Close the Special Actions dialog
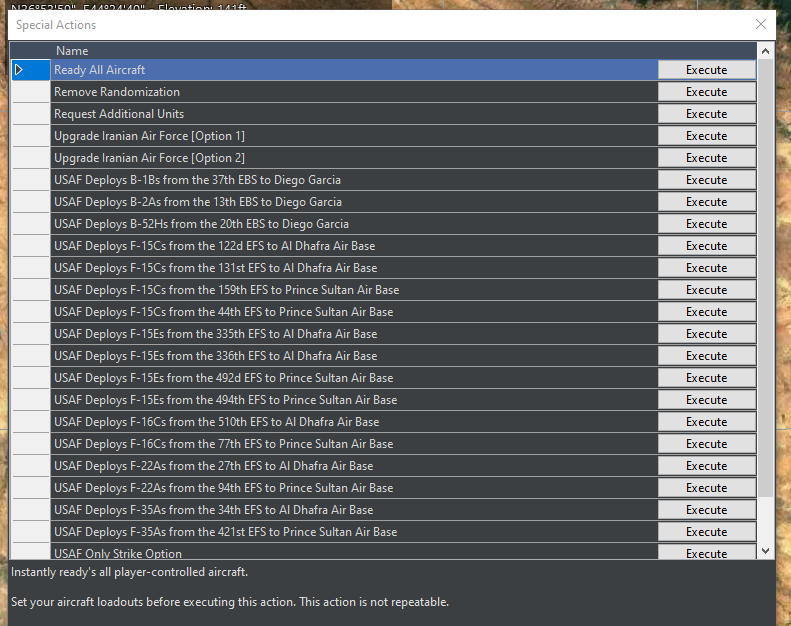Screen dimensions: 791x626 (761, 24)
